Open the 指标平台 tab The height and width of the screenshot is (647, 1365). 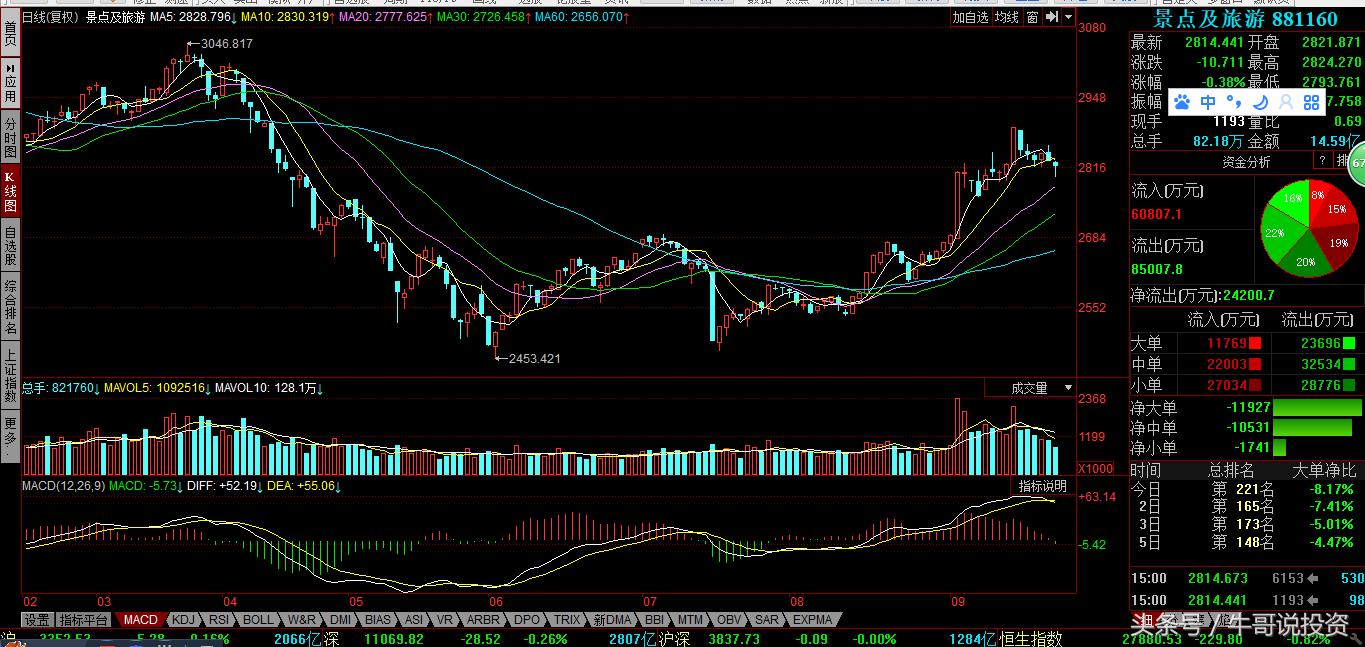(84, 620)
